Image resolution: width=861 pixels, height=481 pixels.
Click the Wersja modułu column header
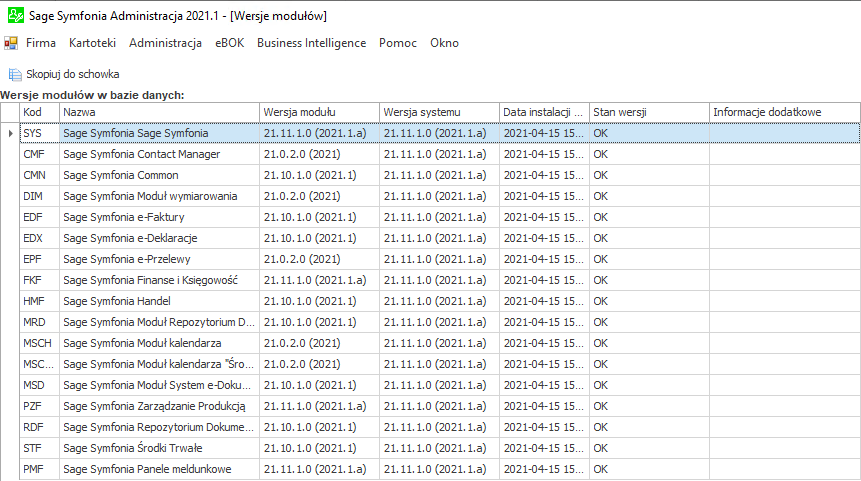318,112
